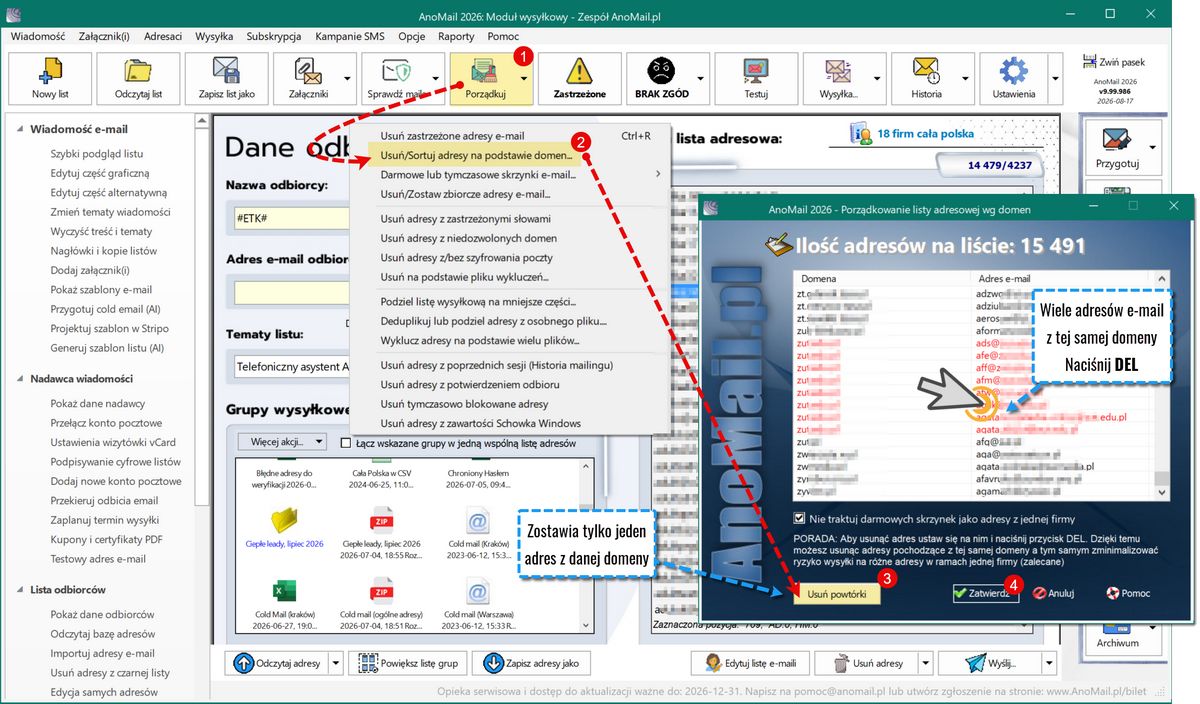Open Kupony i certyfikaty PDF item

pyautogui.click(x=105, y=540)
